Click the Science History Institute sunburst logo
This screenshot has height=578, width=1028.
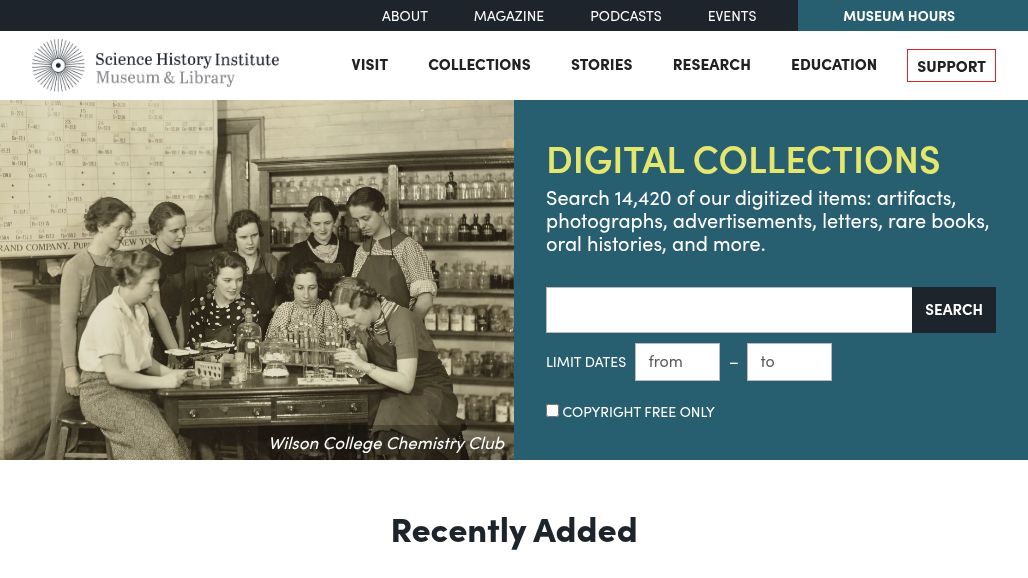pyautogui.click(x=58, y=65)
